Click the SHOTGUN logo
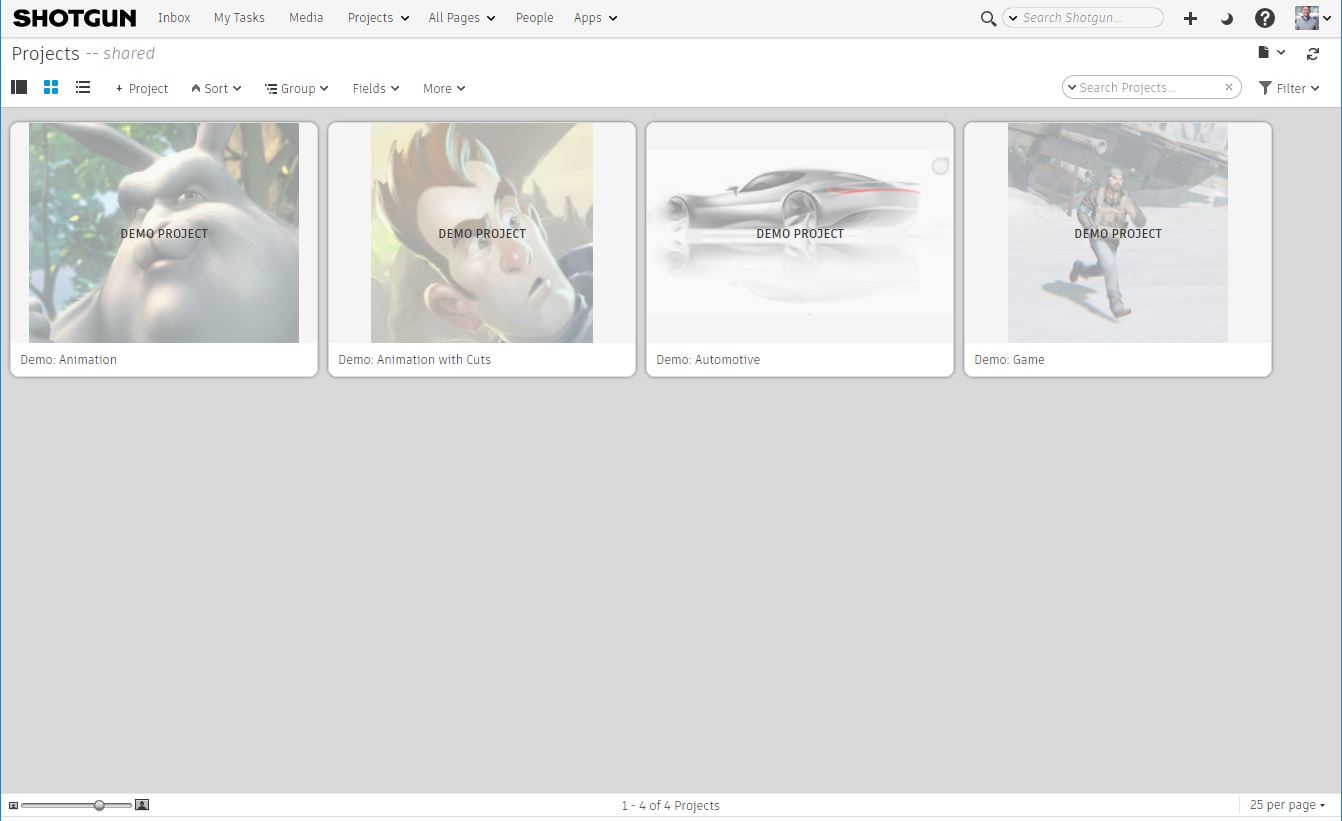The height and width of the screenshot is (821, 1342). tap(74, 18)
